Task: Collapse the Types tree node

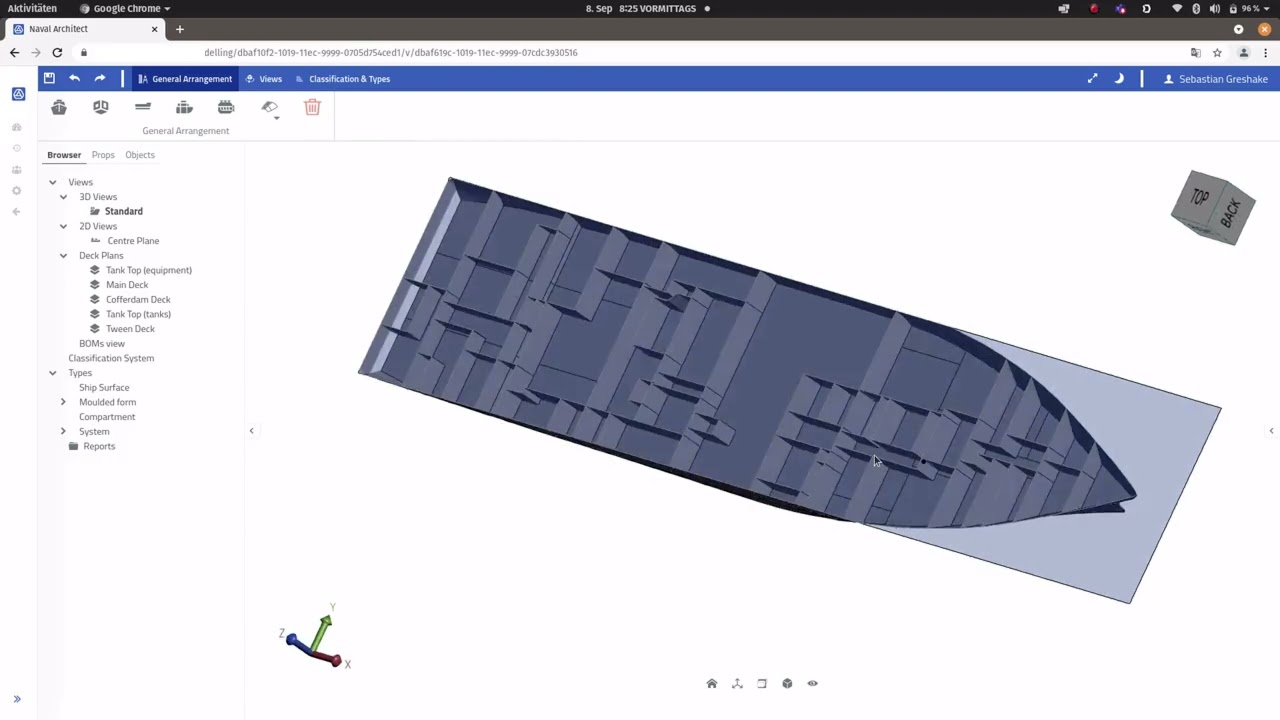Action: [x=53, y=373]
